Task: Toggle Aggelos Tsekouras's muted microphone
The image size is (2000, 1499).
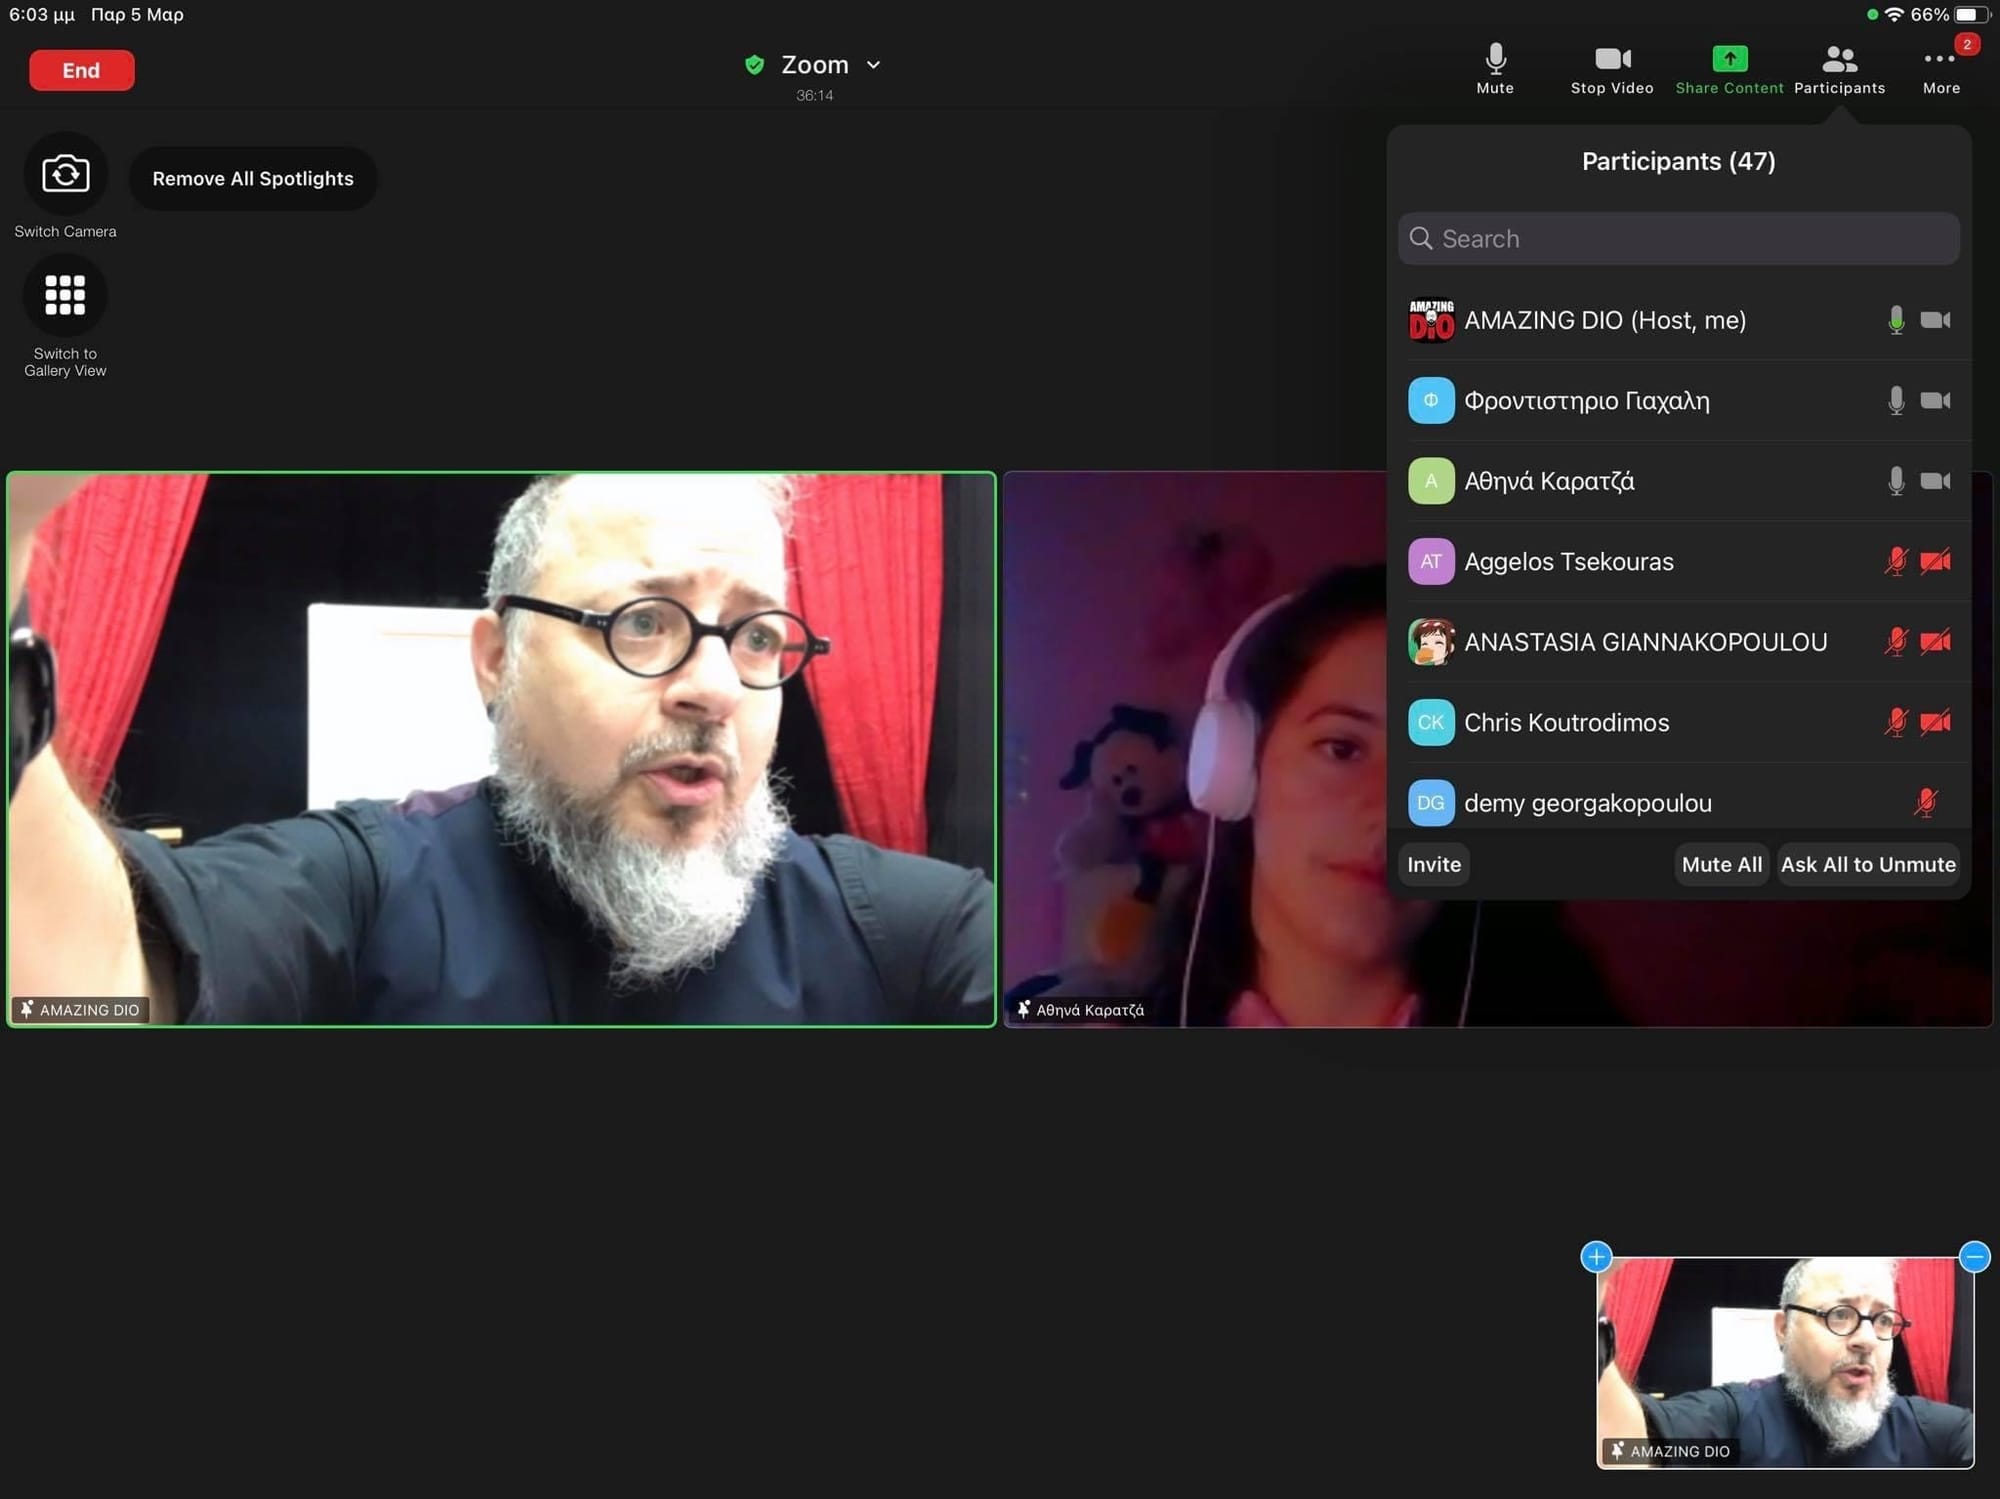Action: click(x=1895, y=561)
